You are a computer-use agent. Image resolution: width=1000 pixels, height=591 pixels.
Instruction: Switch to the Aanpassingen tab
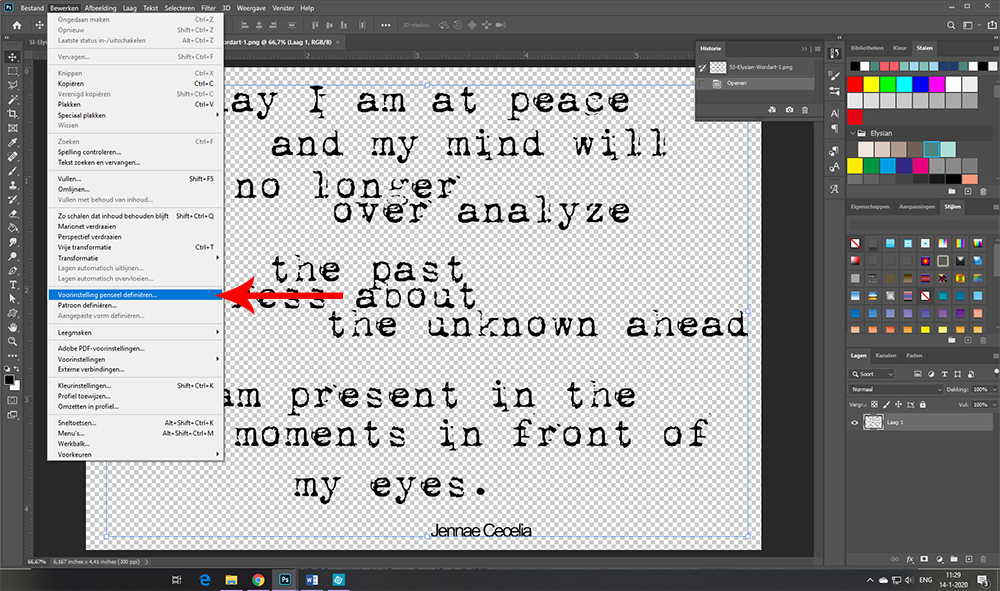click(916, 207)
